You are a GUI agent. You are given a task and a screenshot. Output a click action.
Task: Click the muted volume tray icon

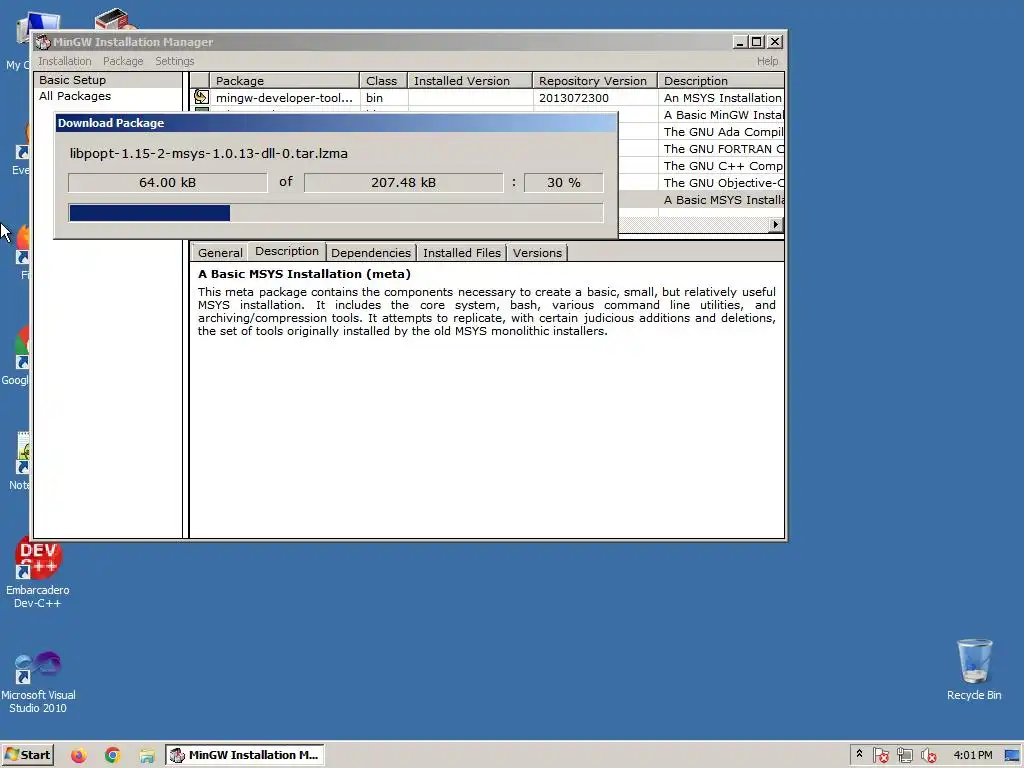(x=928, y=755)
